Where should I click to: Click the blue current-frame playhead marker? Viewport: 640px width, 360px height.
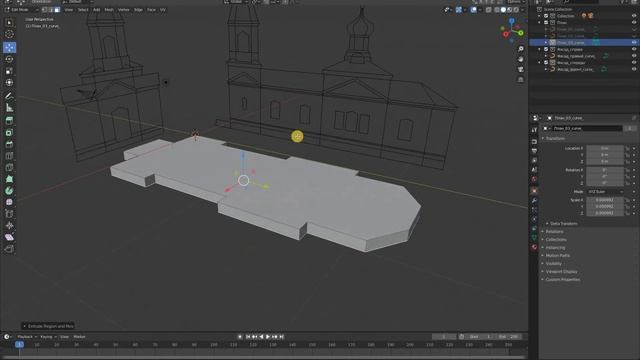click(19, 345)
